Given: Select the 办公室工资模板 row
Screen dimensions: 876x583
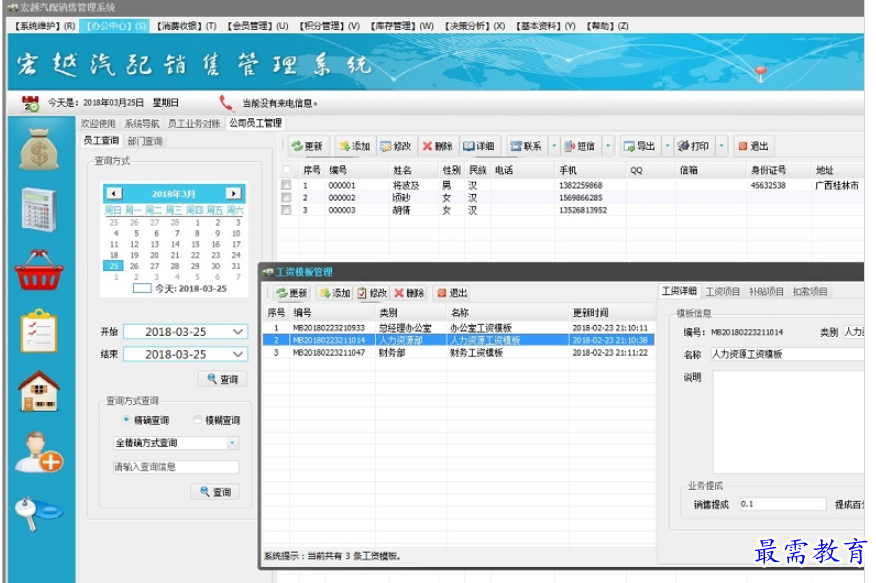Looking at the screenshot, I should click(458, 328).
